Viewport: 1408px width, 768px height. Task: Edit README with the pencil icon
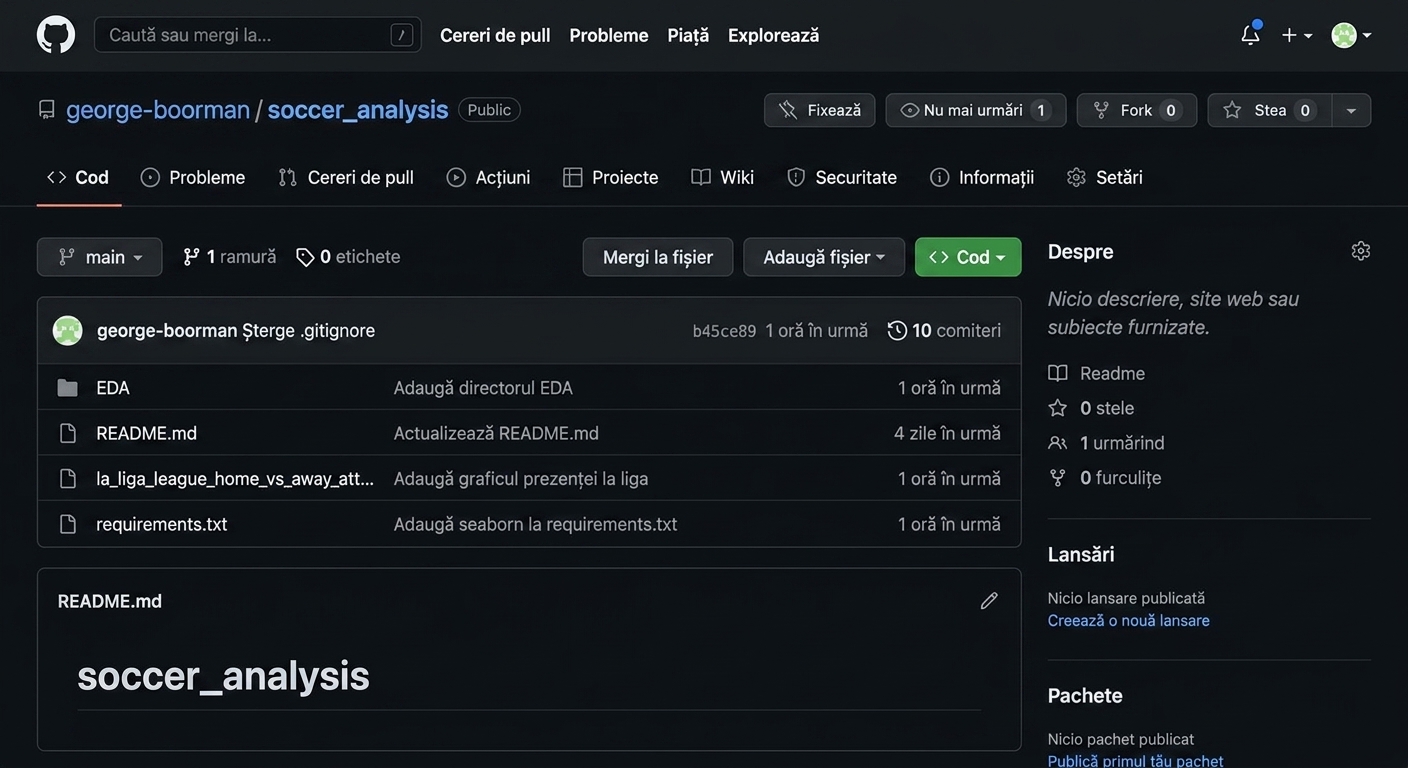[x=989, y=601]
